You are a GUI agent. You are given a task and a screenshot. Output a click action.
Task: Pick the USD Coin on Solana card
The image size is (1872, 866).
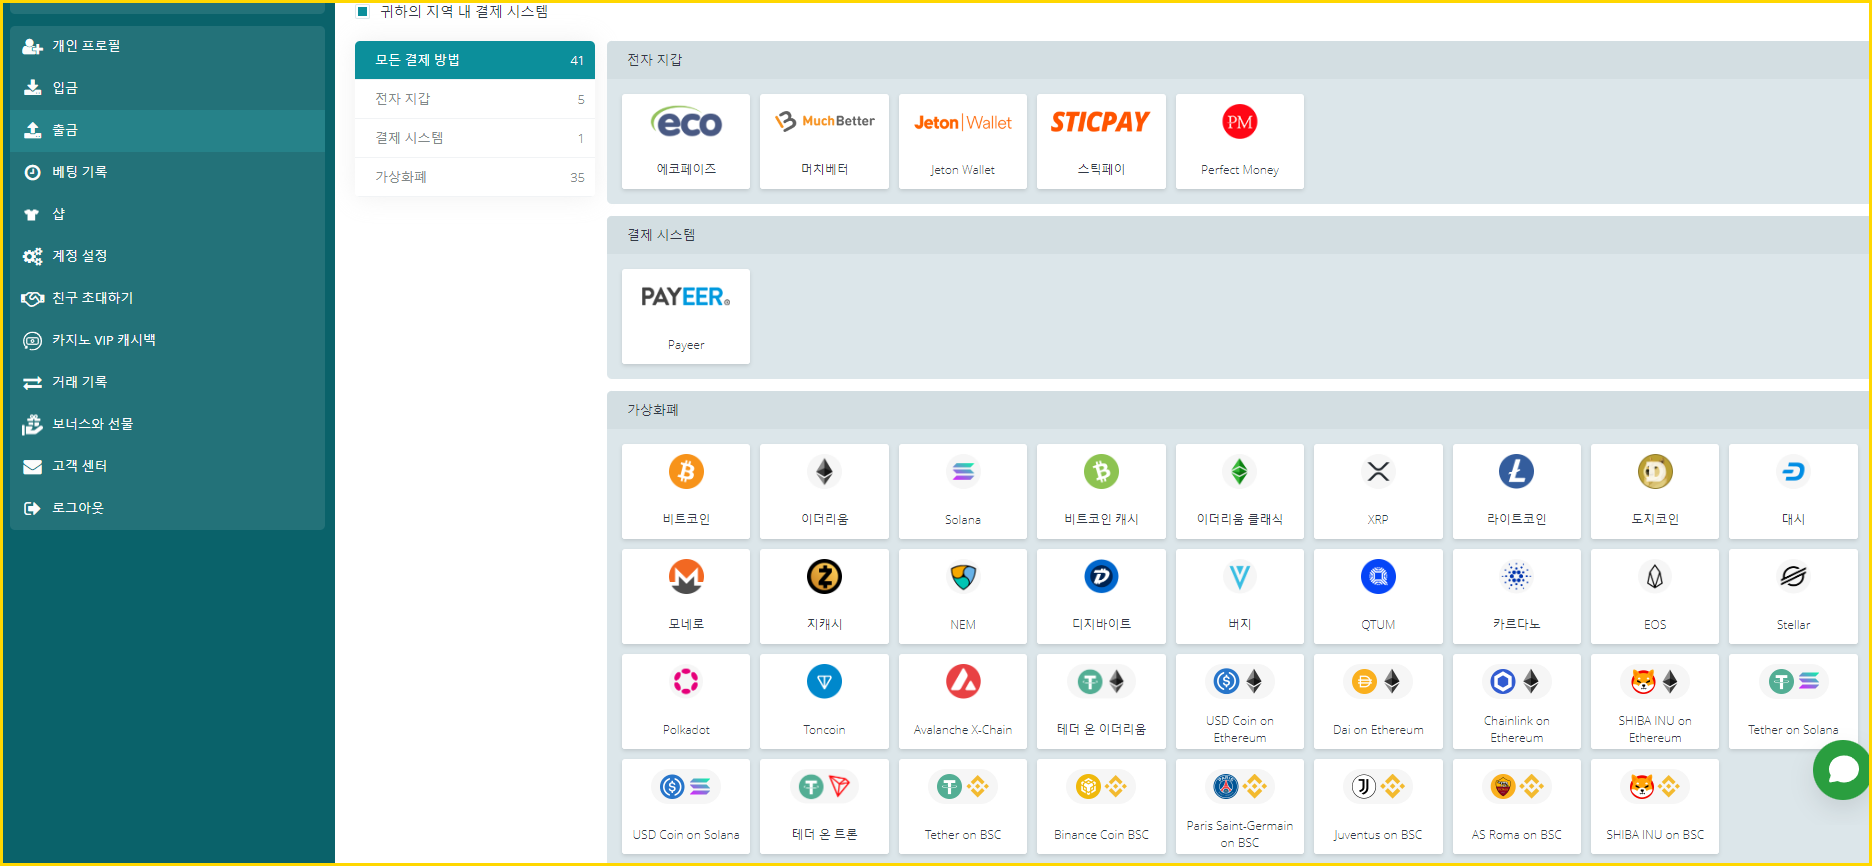click(x=686, y=806)
